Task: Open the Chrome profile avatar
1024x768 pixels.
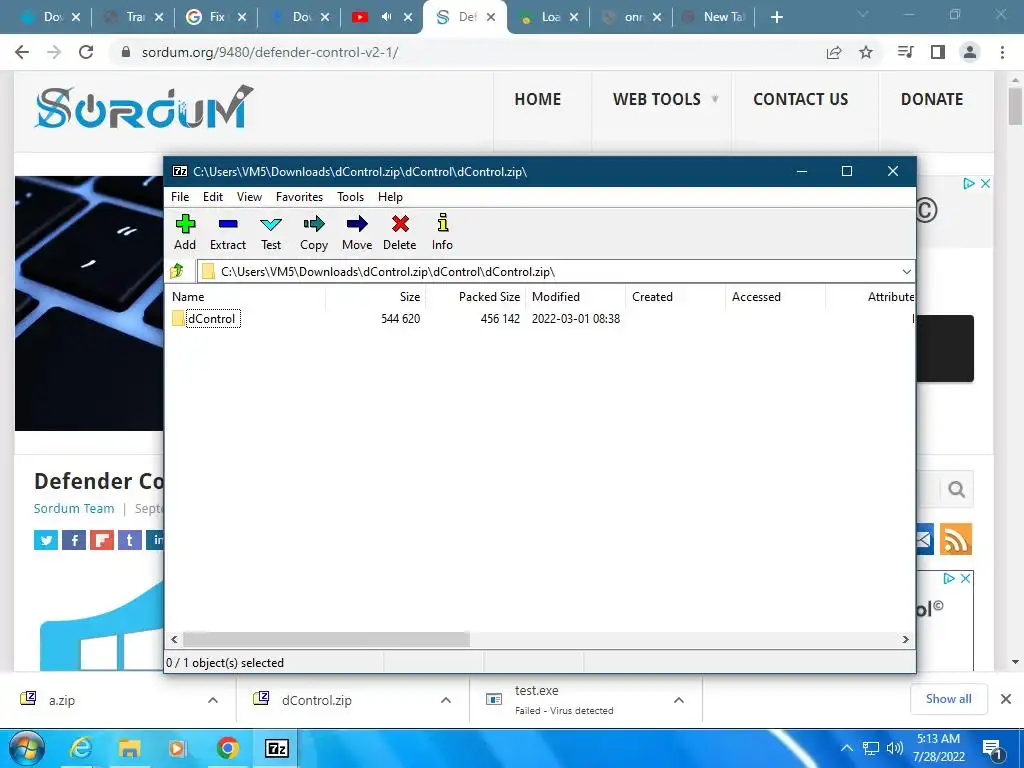Action: tap(970, 52)
